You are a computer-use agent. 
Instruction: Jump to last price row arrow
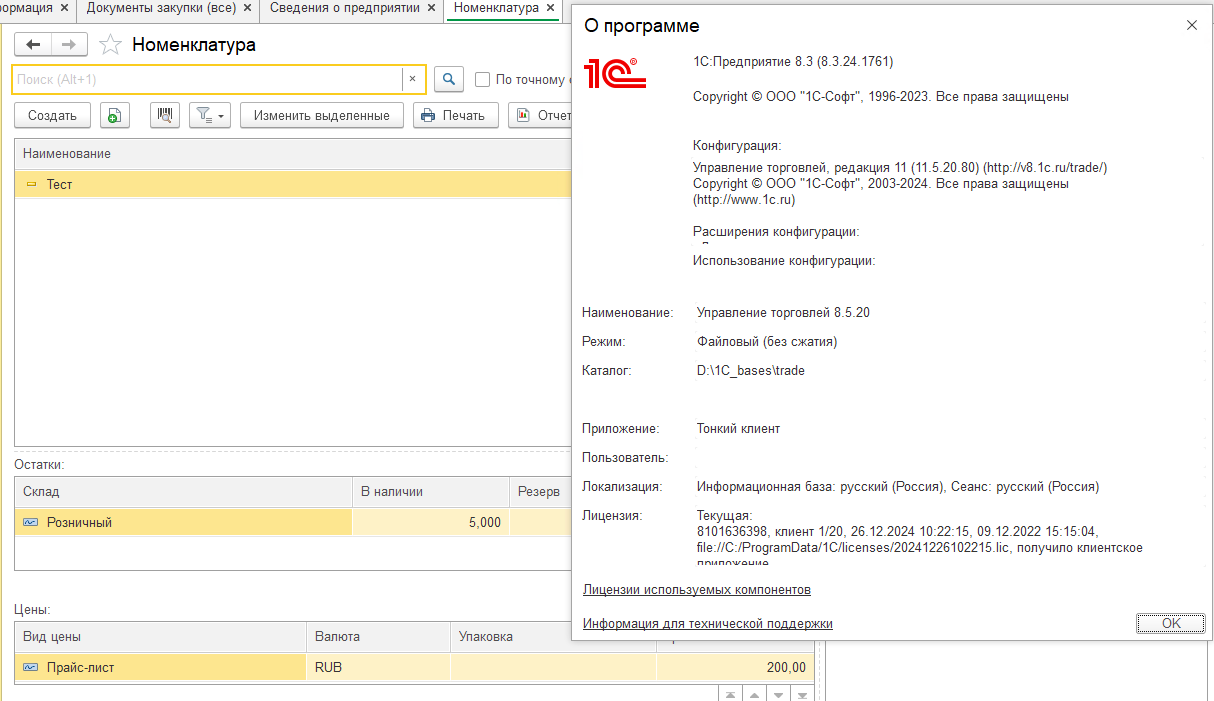pyautogui.click(x=803, y=694)
